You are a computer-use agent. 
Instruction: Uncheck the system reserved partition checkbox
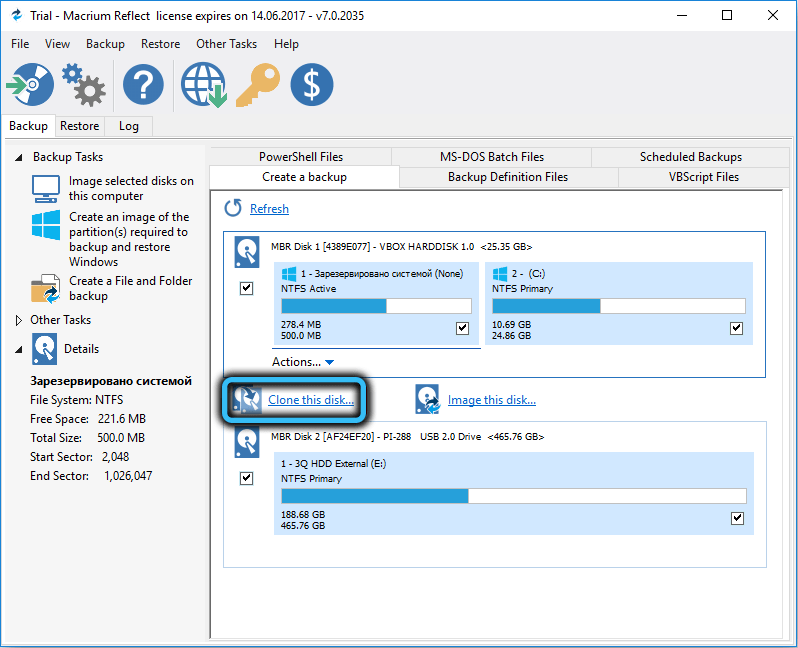pos(462,328)
